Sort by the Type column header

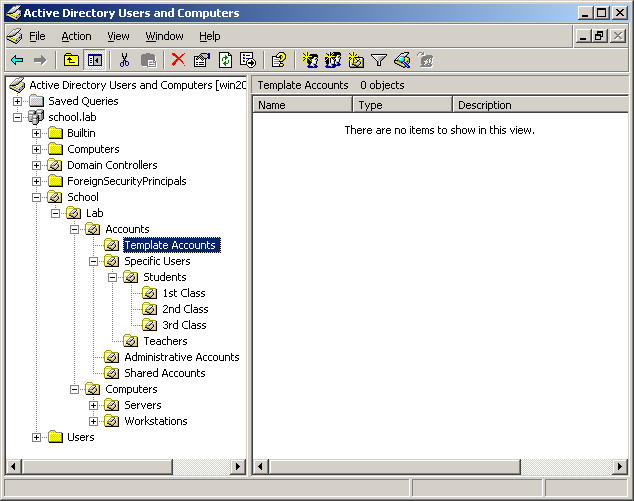click(x=402, y=105)
